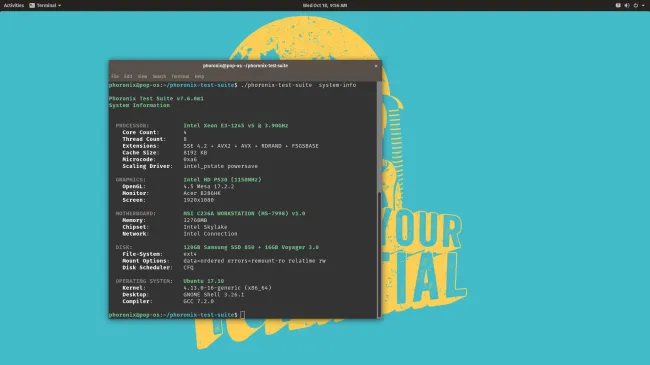This screenshot has width=650, height=365.
Task: Click the power icon in system tray
Action: click(x=635, y=5)
